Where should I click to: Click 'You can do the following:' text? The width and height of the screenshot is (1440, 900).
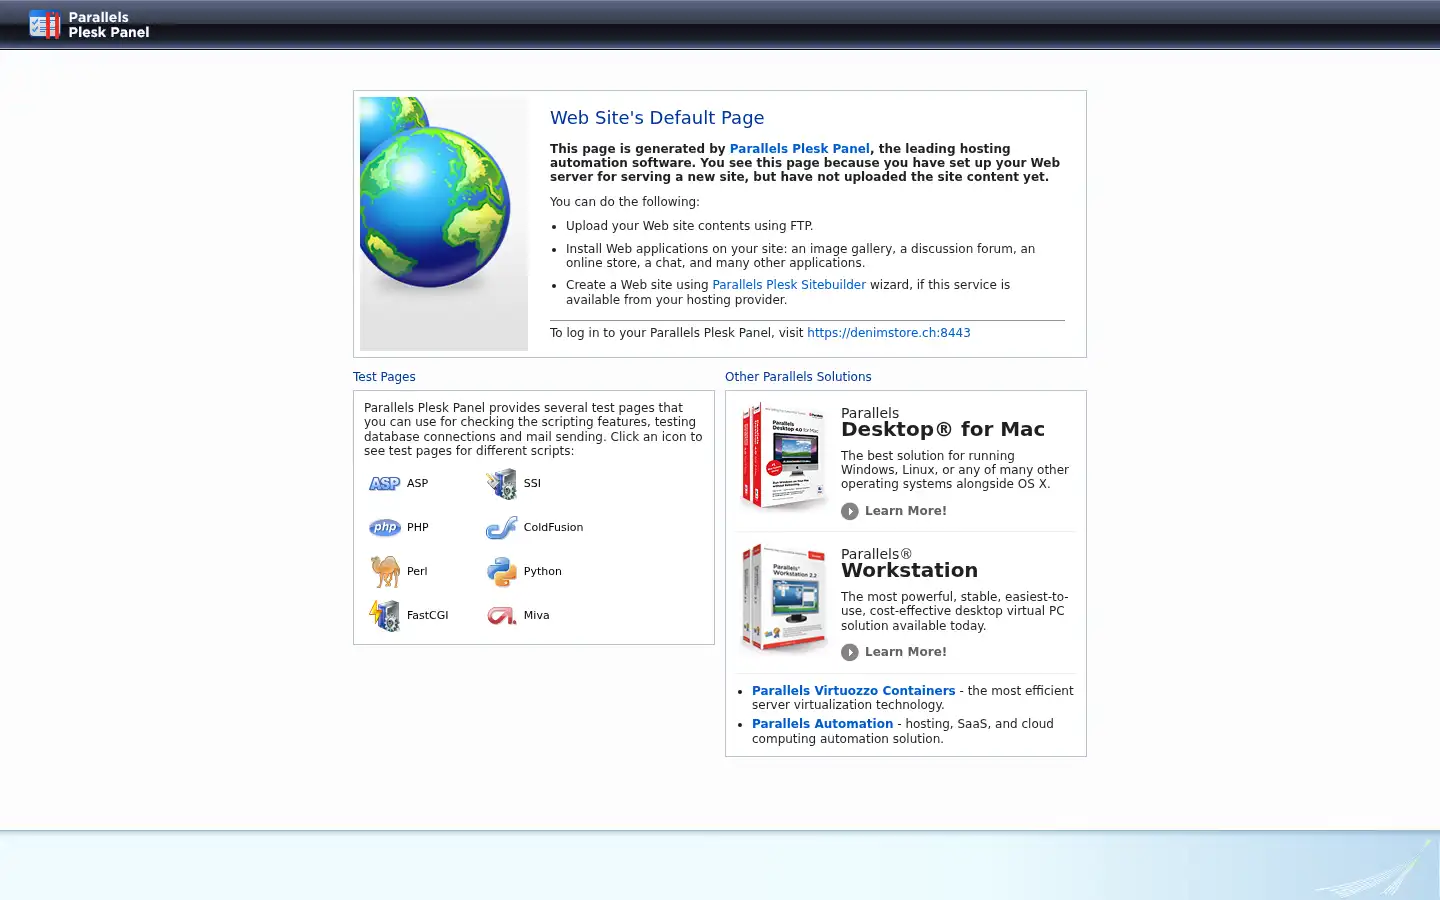coord(625,202)
